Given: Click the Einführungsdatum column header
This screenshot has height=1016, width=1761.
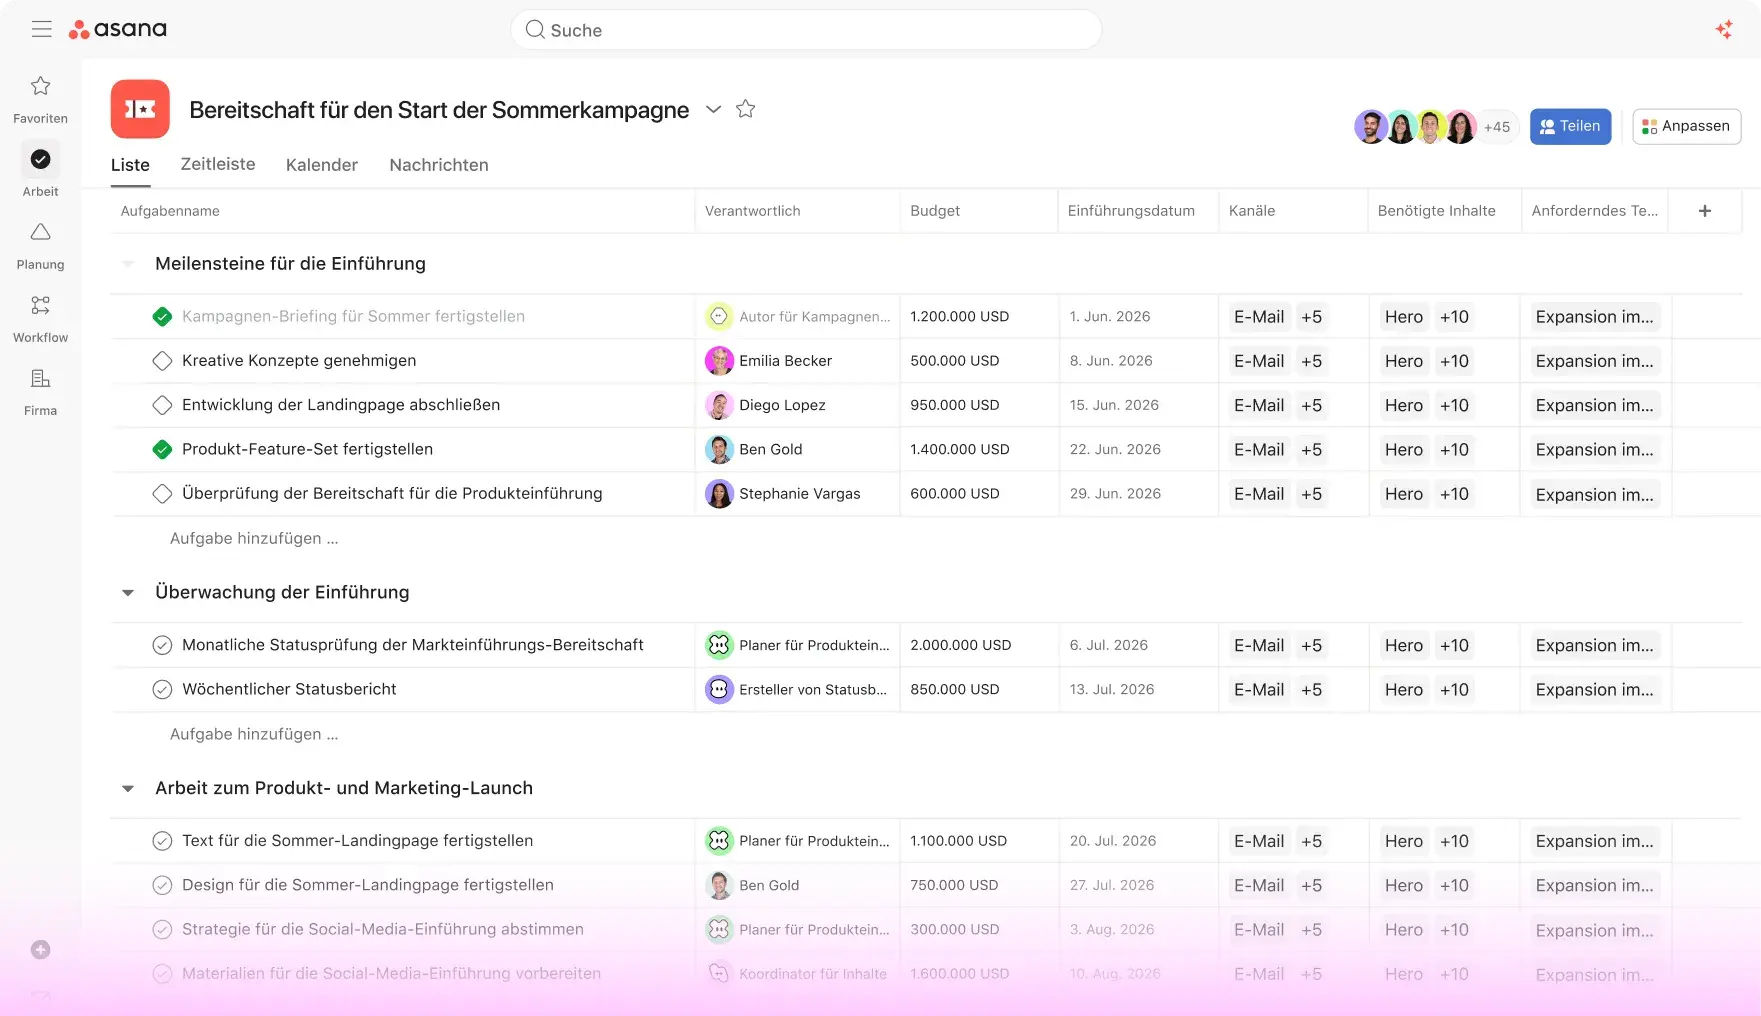Looking at the screenshot, I should point(1138,211).
